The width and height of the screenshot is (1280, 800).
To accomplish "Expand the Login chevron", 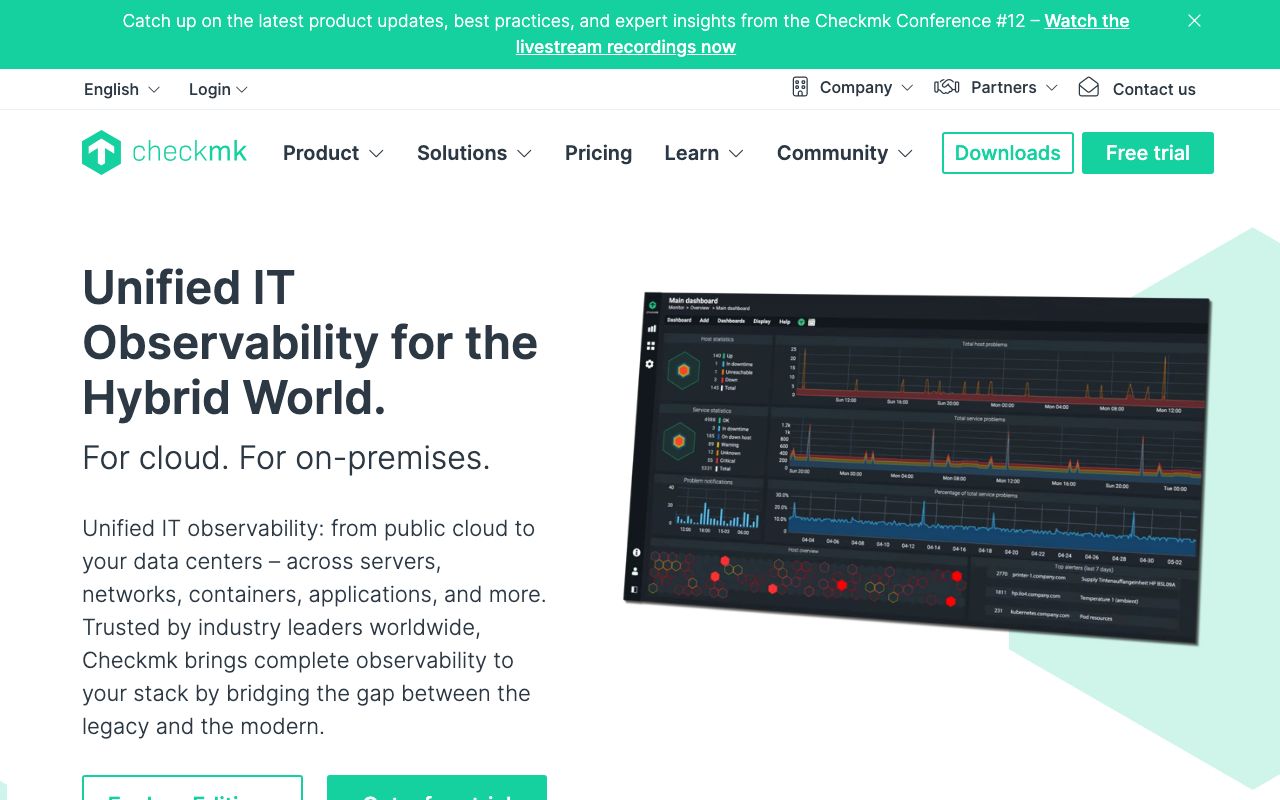I will 242,90.
